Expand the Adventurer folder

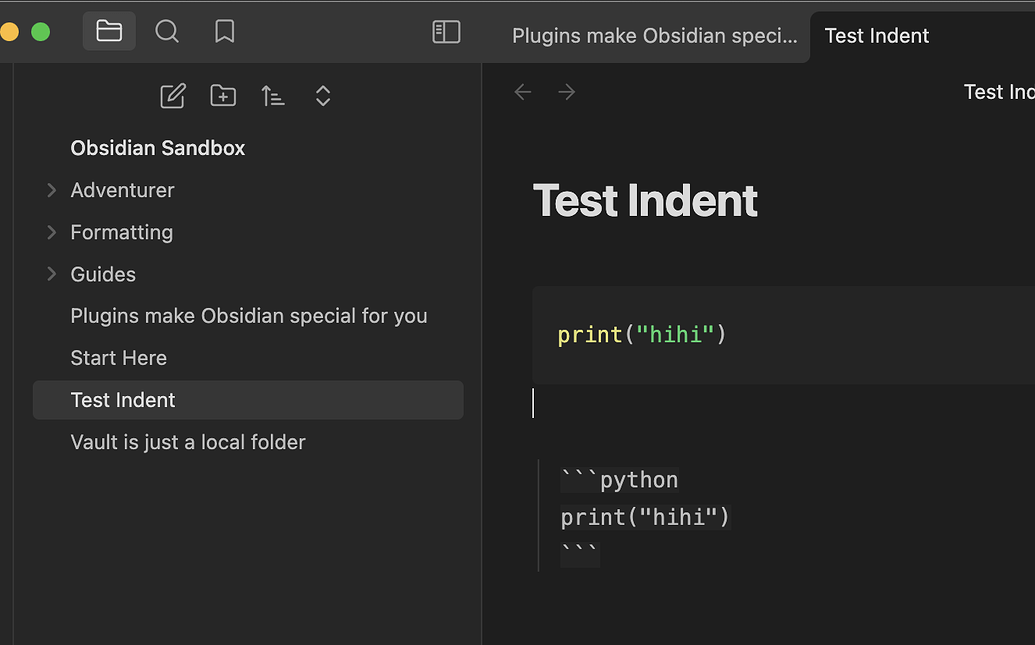51,190
